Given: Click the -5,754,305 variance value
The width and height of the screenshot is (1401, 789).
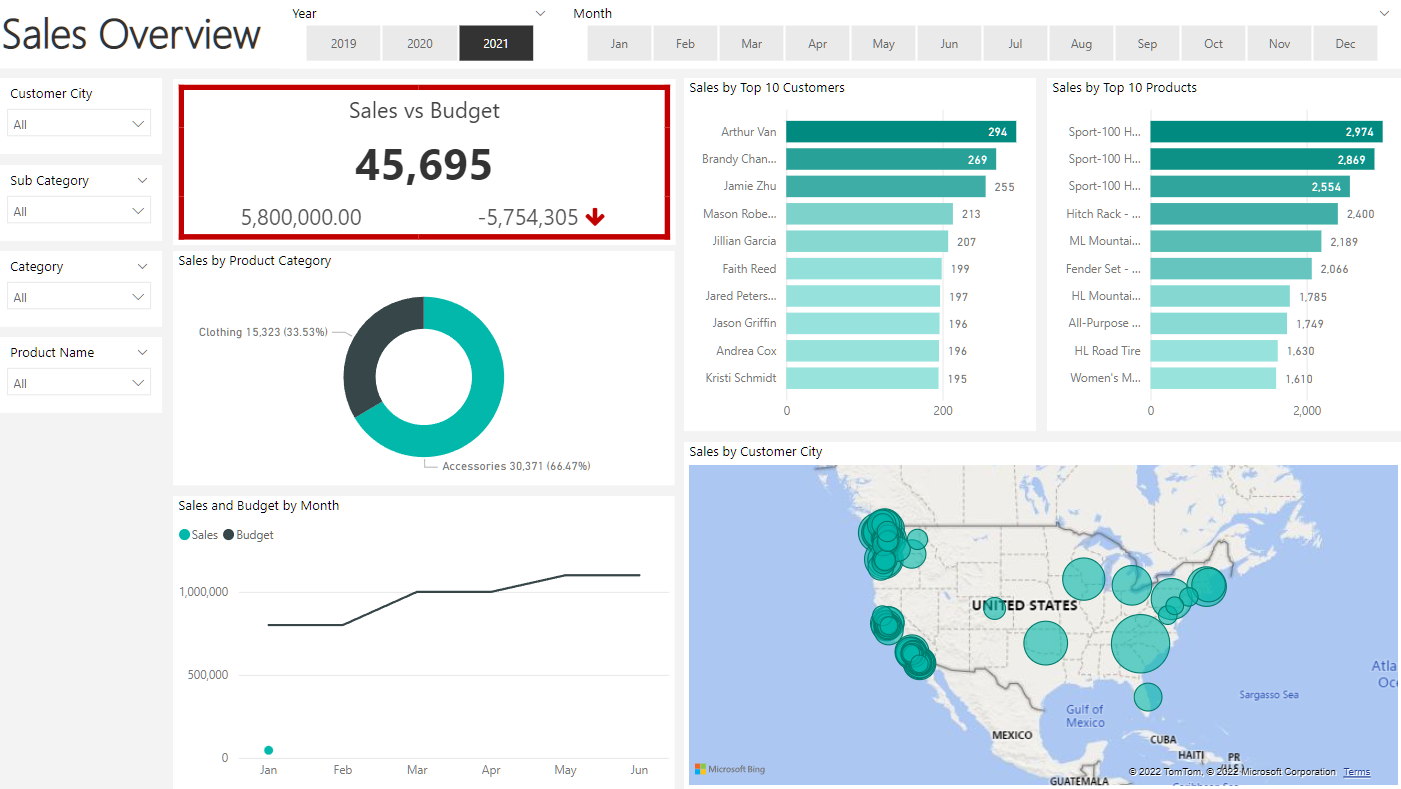Looking at the screenshot, I should [x=528, y=217].
